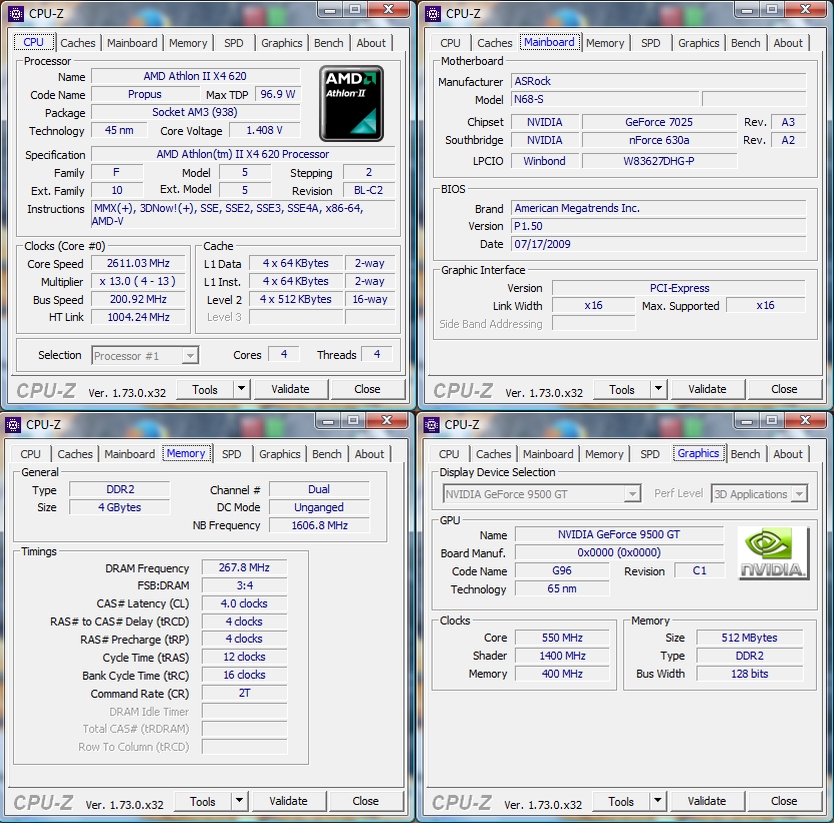Image resolution: width=834 pixels, height=823 pixels.
Task: Click Validate button in Graphics window
Action: [x=707, y=801]
